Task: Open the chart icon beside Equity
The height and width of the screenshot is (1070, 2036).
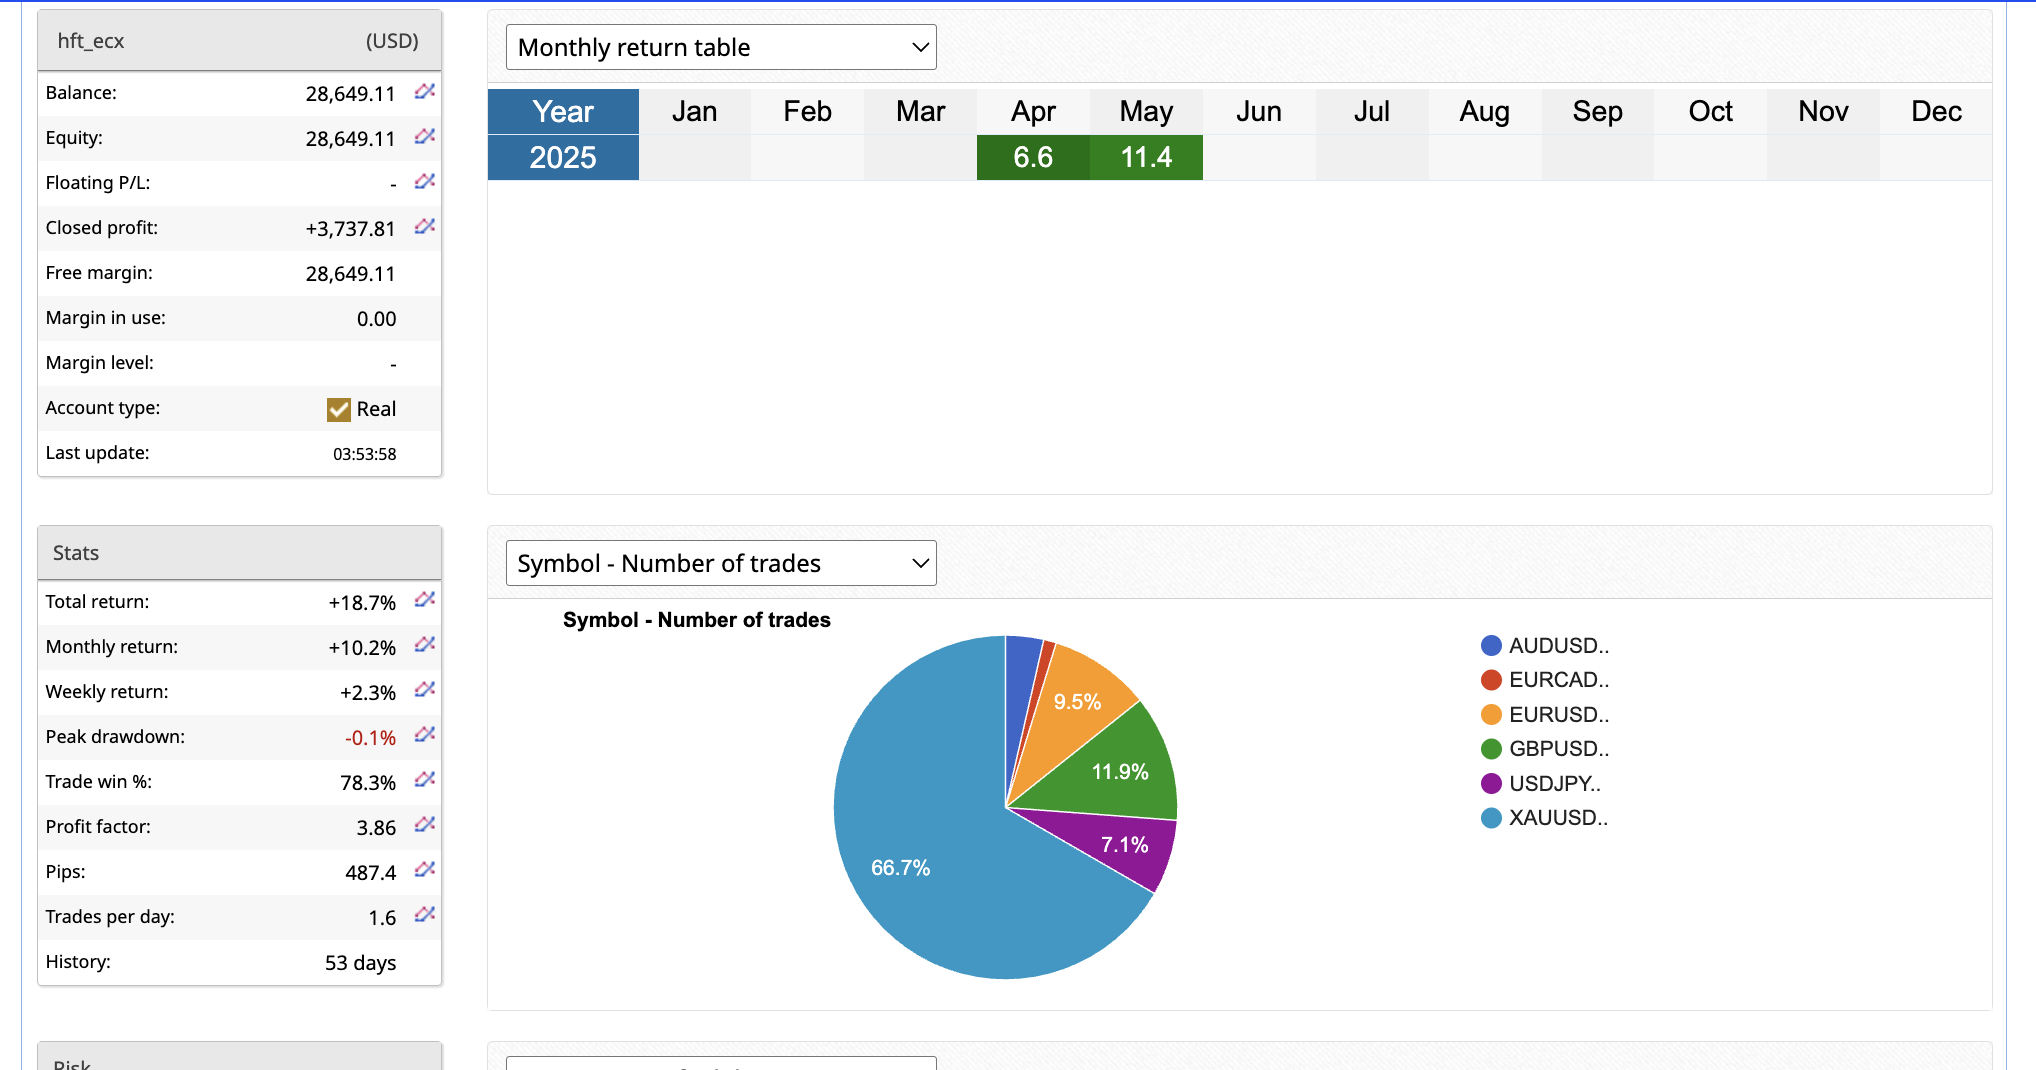Action: (x=425, y=137)
